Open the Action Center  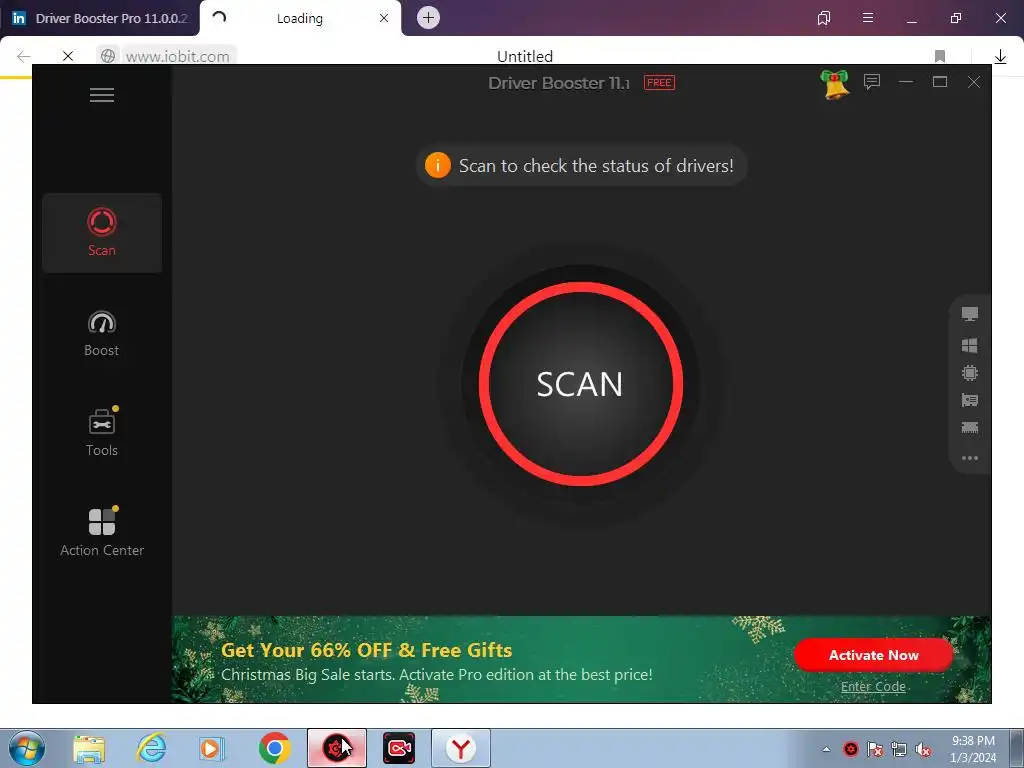click(102, 532)
